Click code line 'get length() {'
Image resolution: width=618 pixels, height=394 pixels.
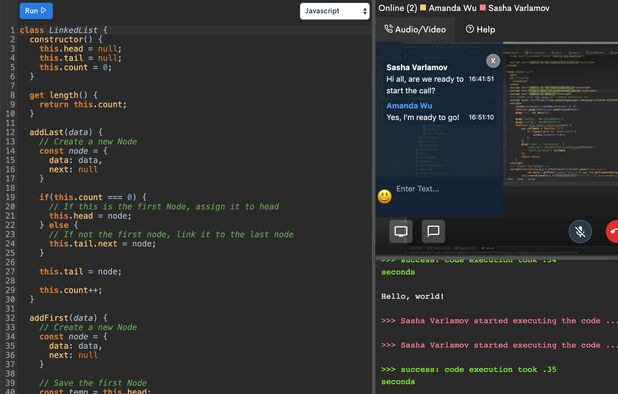[x=63, y=95]
